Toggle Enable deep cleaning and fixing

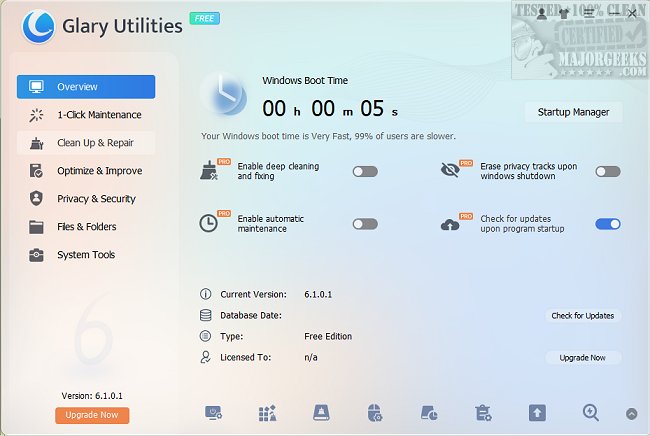[365, 171]
